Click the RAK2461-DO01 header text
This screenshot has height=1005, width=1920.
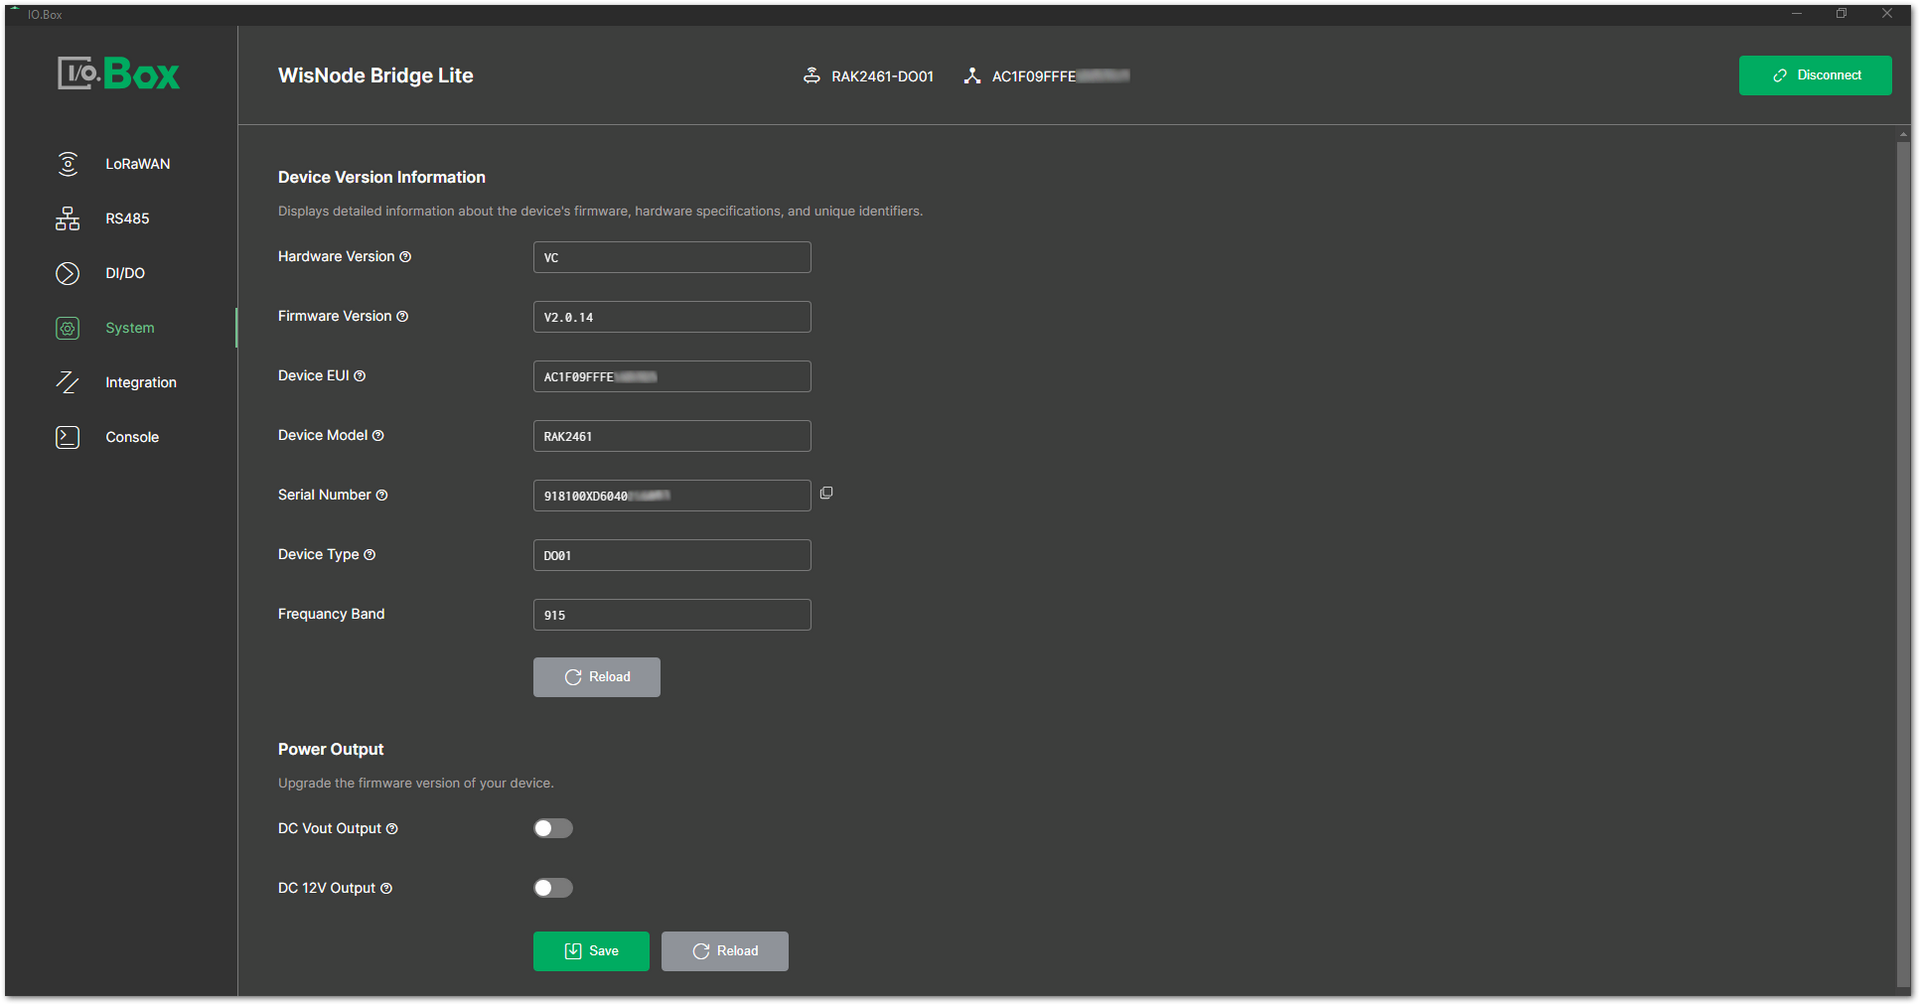882,76
